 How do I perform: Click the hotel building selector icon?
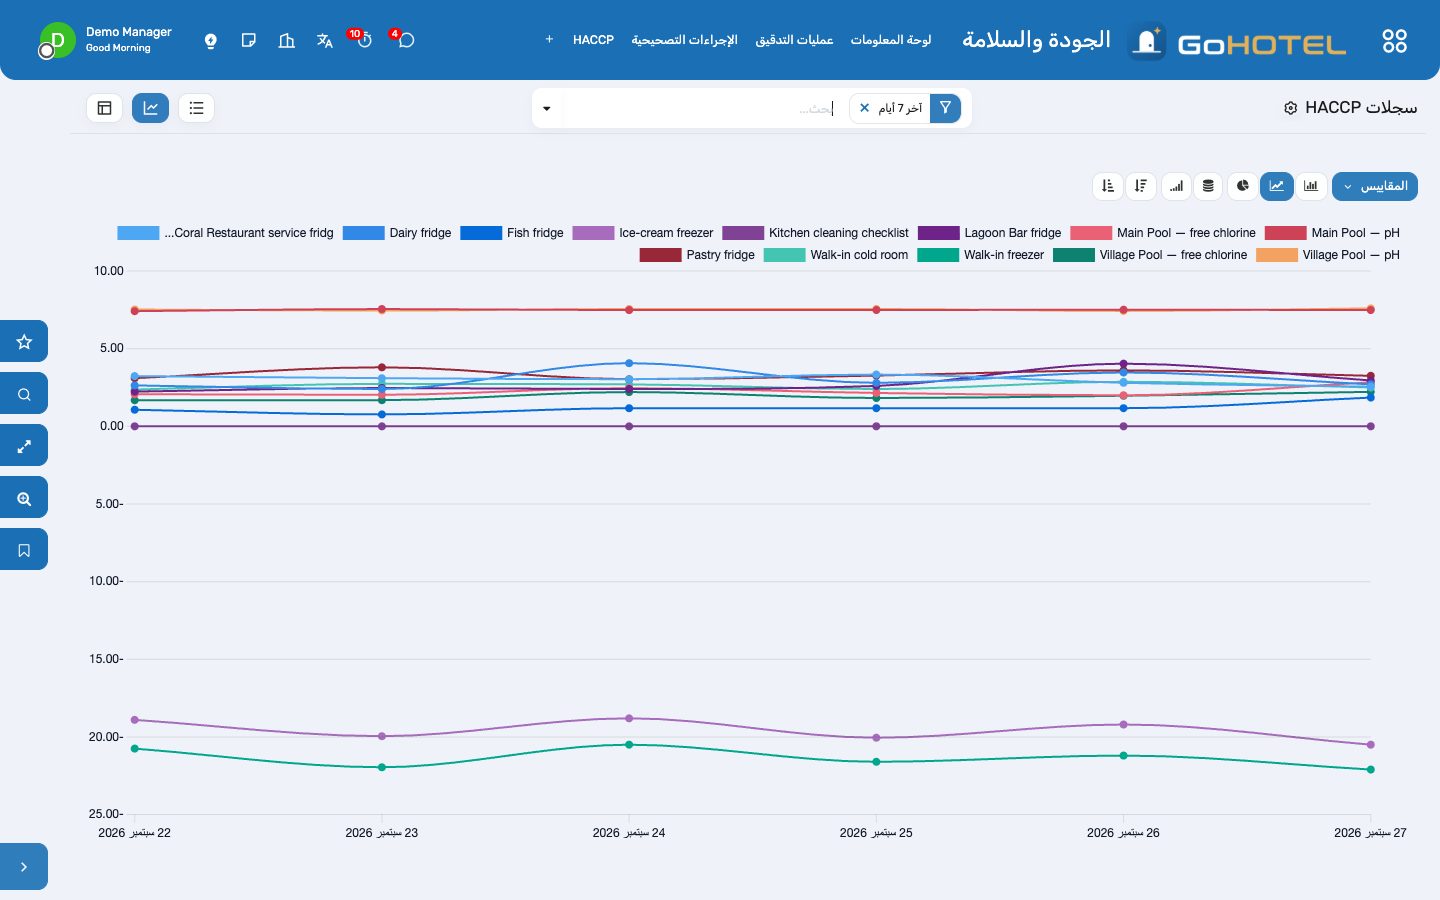[287, 41]
